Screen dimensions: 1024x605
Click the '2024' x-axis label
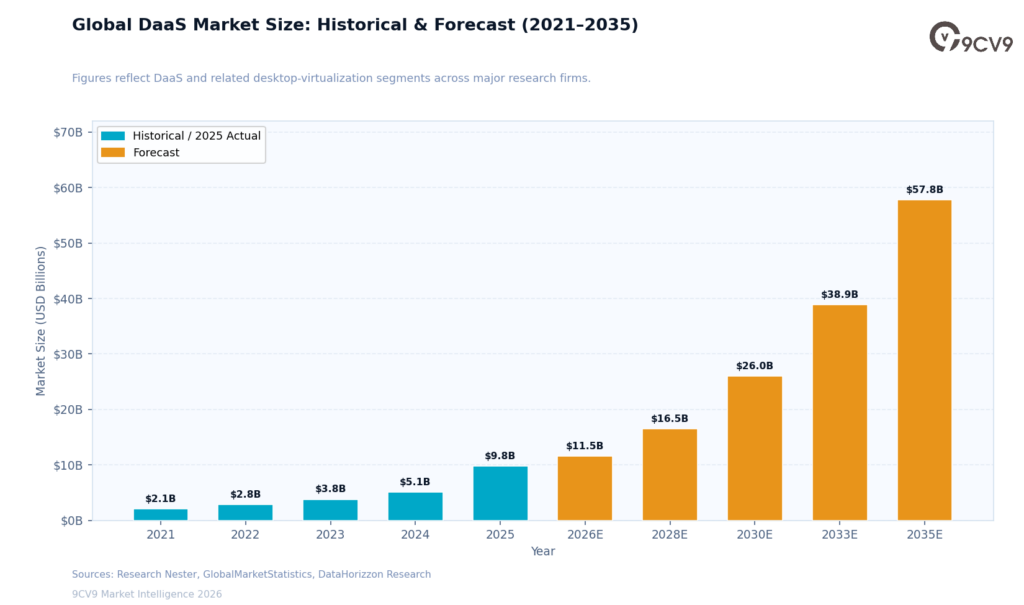(x=415, y=534)
